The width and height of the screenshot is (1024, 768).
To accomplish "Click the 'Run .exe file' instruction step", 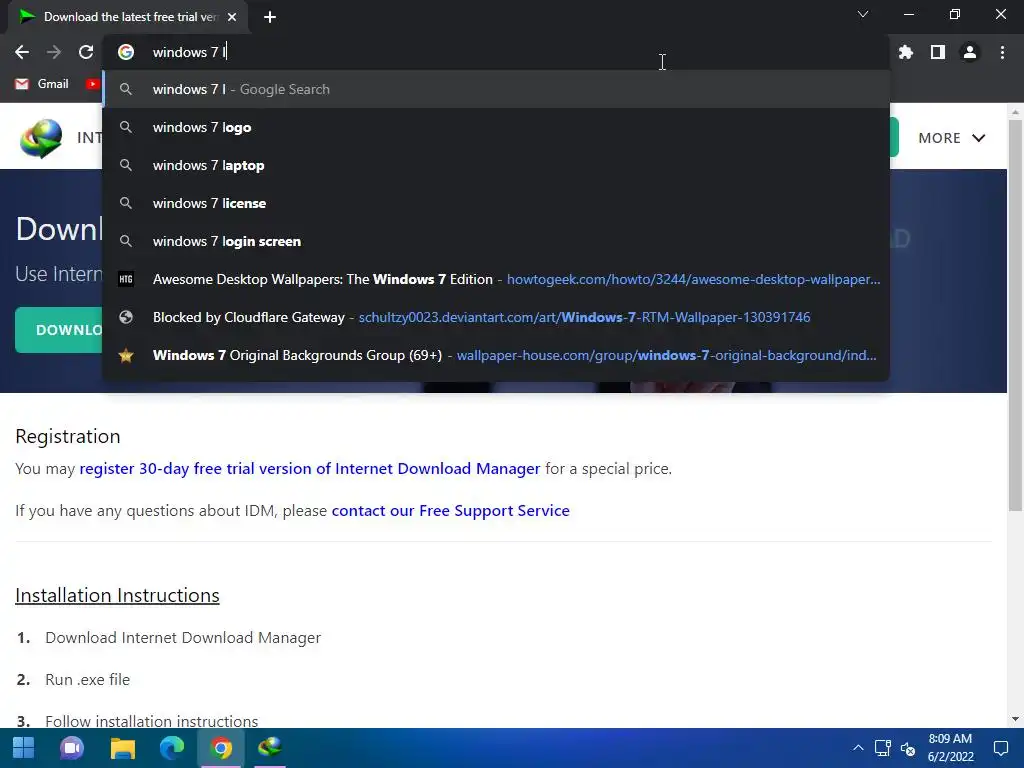I will click(88, 679).
